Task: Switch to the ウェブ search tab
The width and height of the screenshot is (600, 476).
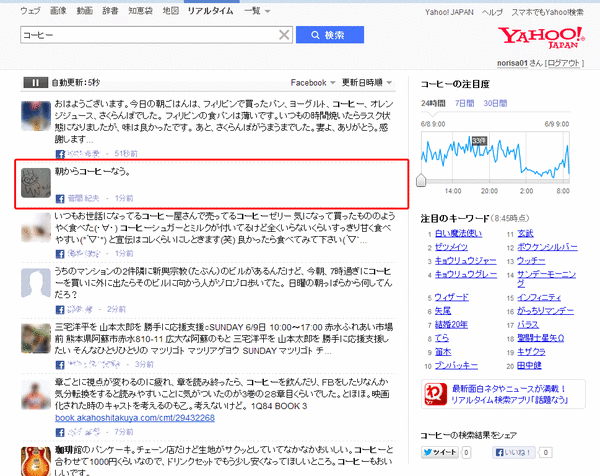Action: pyautogui.click(x=30, y=11)
